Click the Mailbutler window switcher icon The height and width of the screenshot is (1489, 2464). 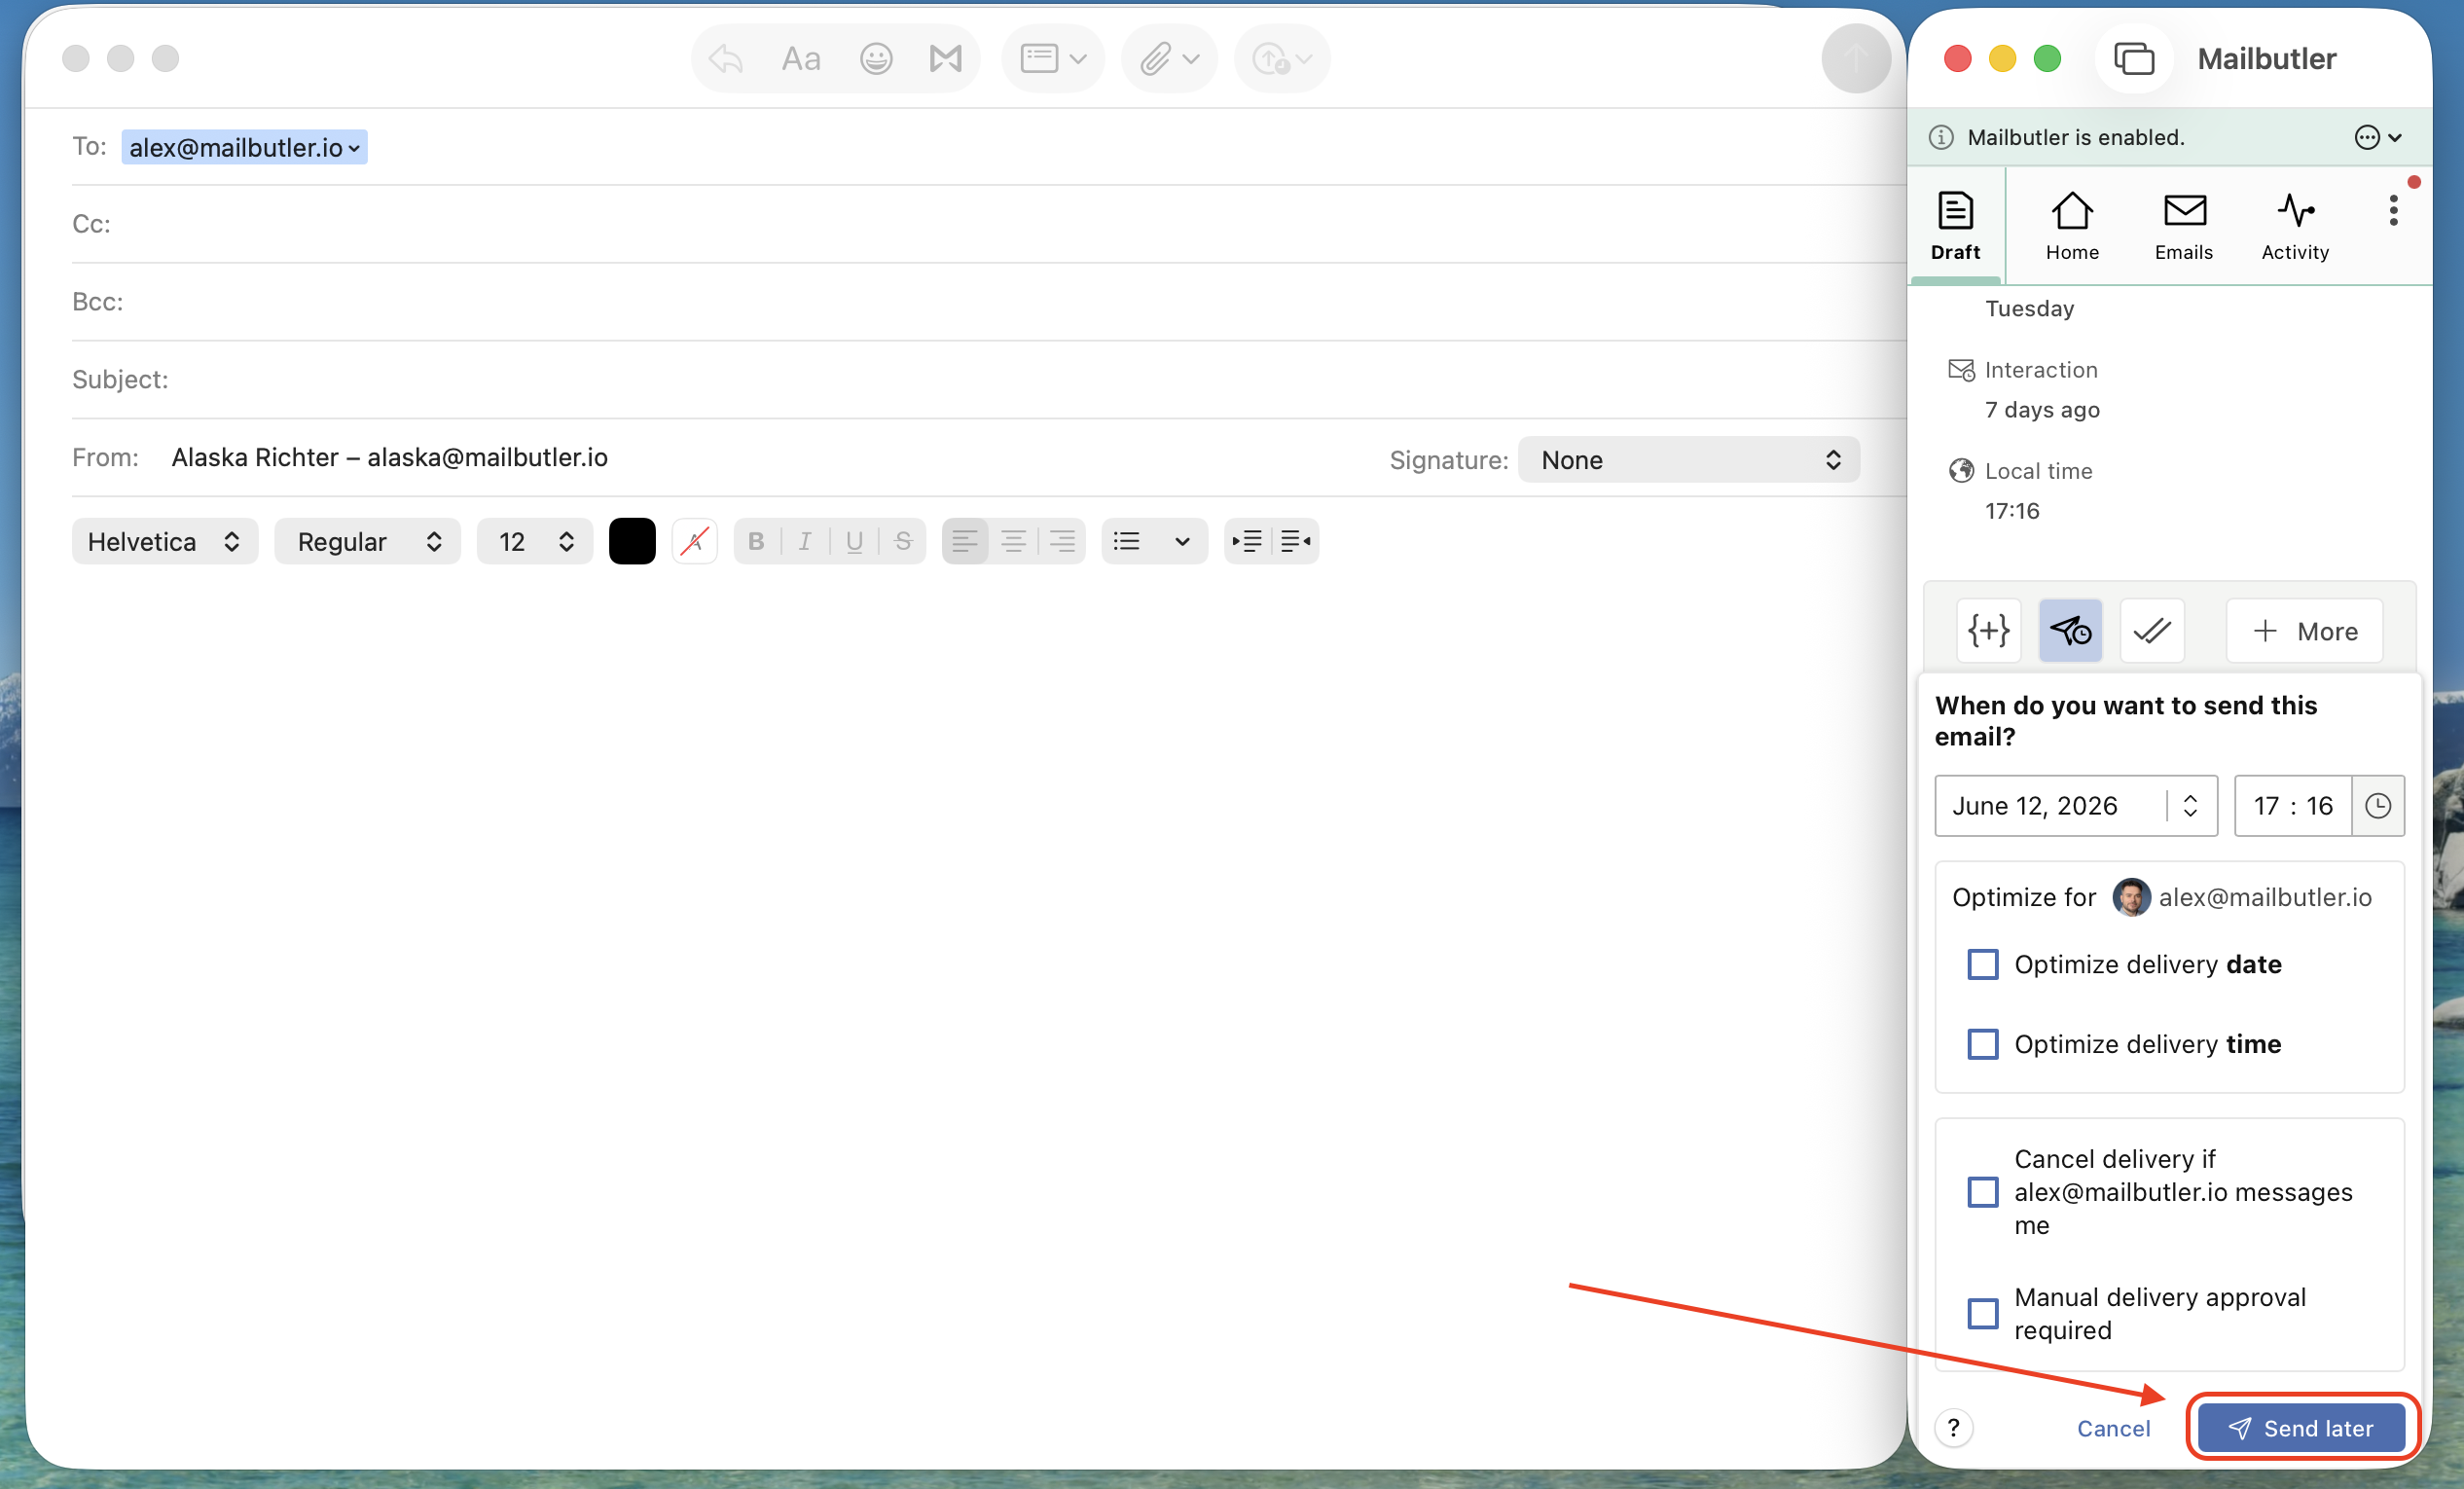(x=2133, y=59)
